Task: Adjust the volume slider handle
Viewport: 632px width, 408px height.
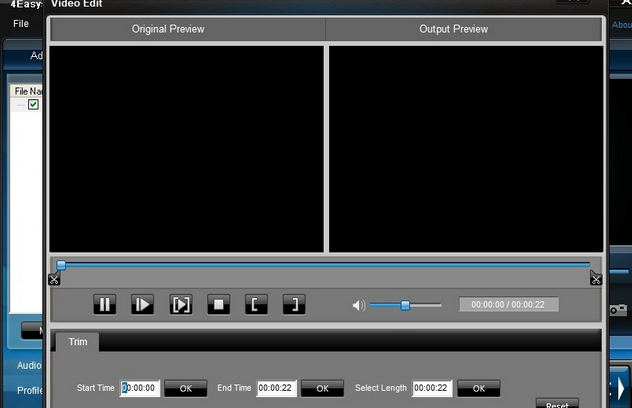Action: (x=405, y=305)
